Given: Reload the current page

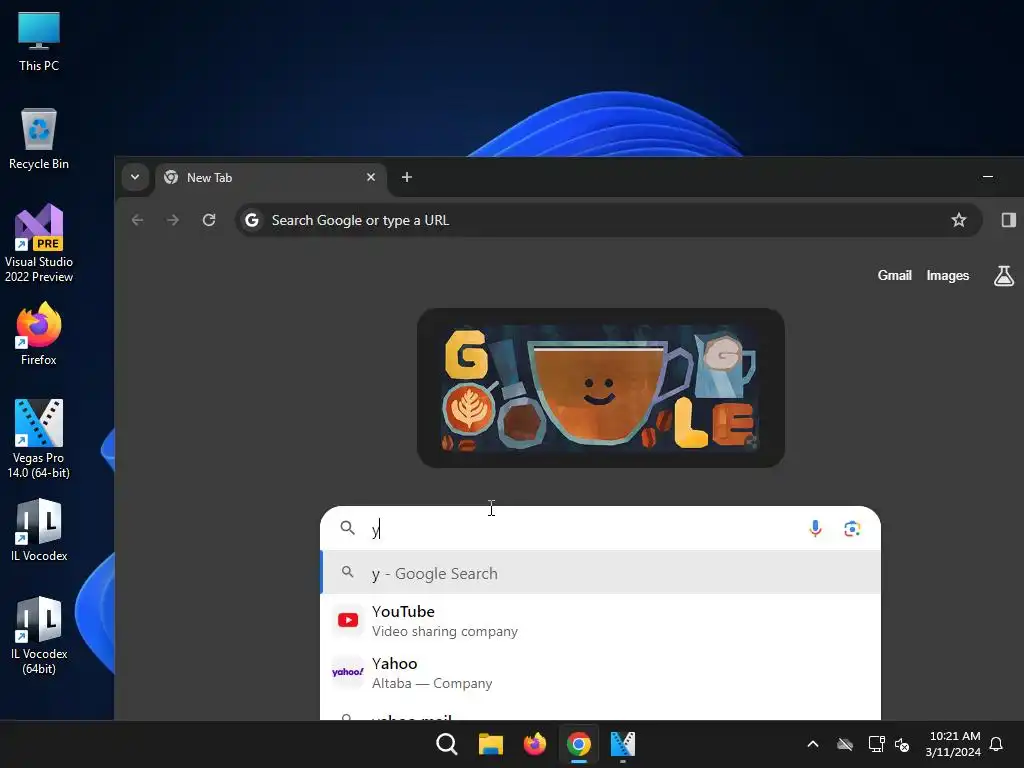Looking at the screenshot, I should coord(209,220).
